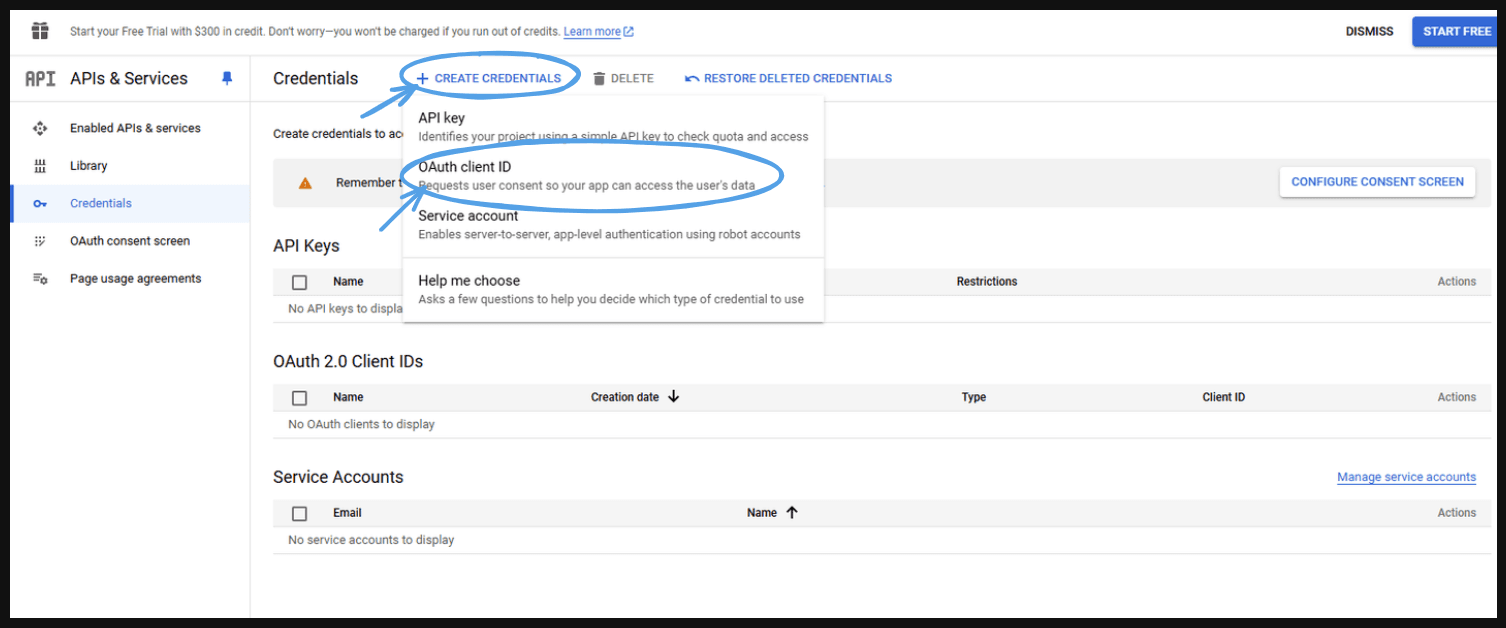Click the Service Accounts section heading
The width and height of the screenshot is (1506, 628).
pos(338,477)
